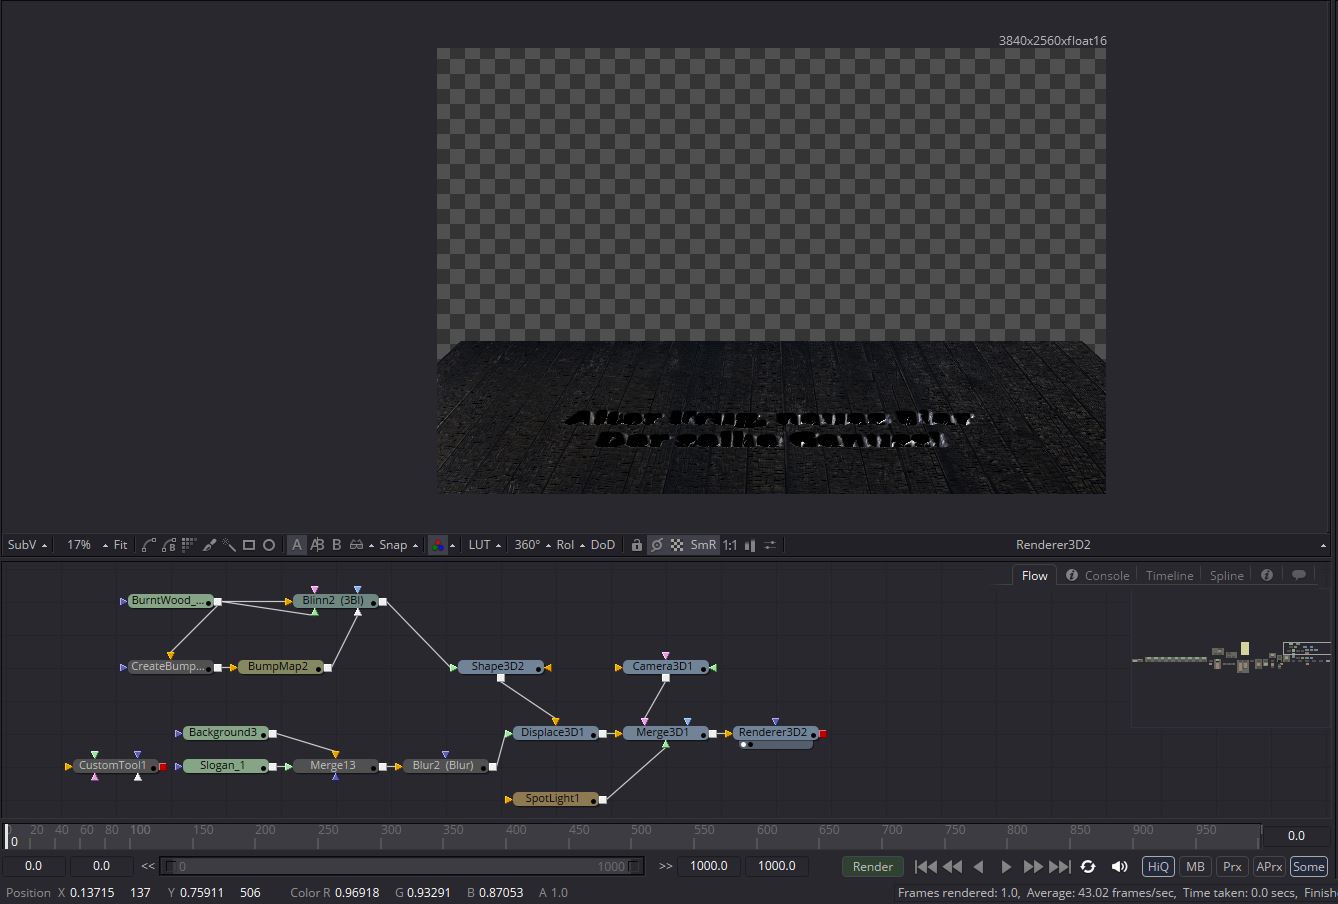Toggle the audio speaker icon
Image resolution: width=1338 pixels, height=904 pixels.
[x=1119, y=867]
